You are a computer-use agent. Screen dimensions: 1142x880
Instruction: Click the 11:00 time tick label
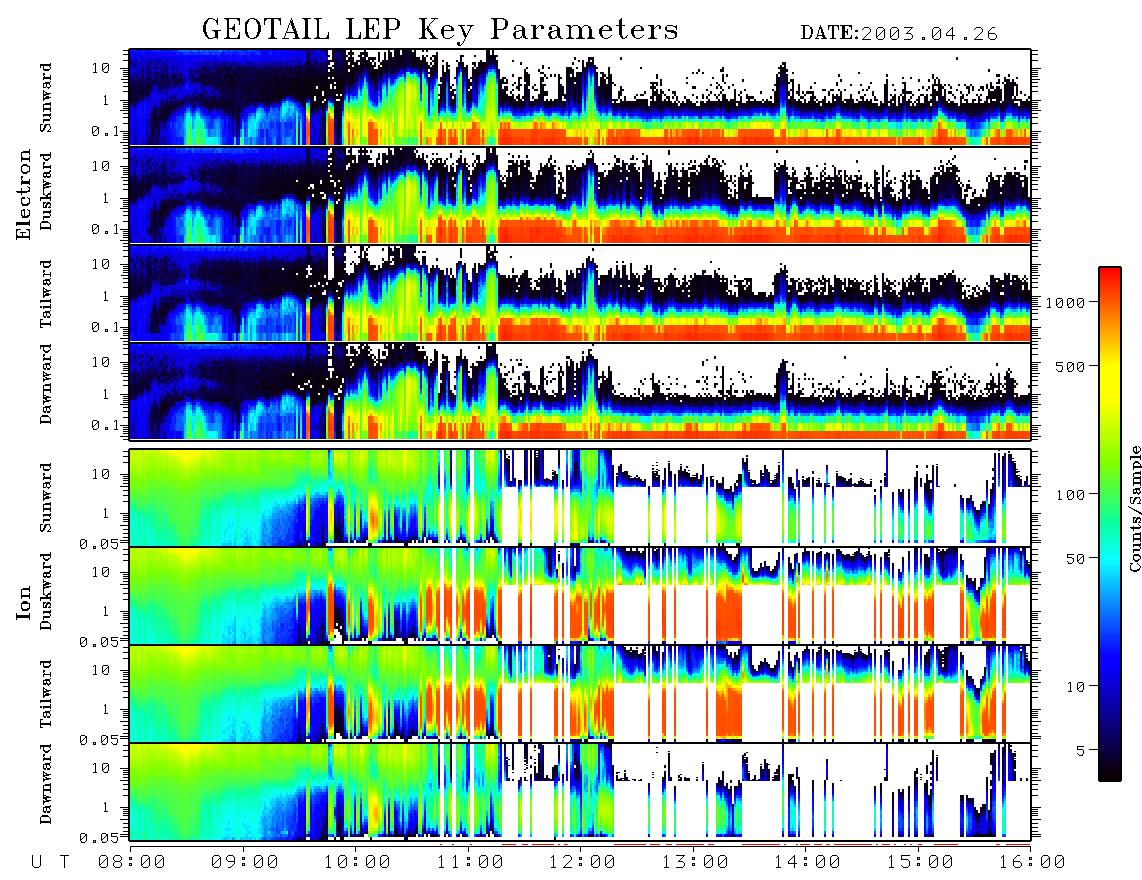[470, 863]
